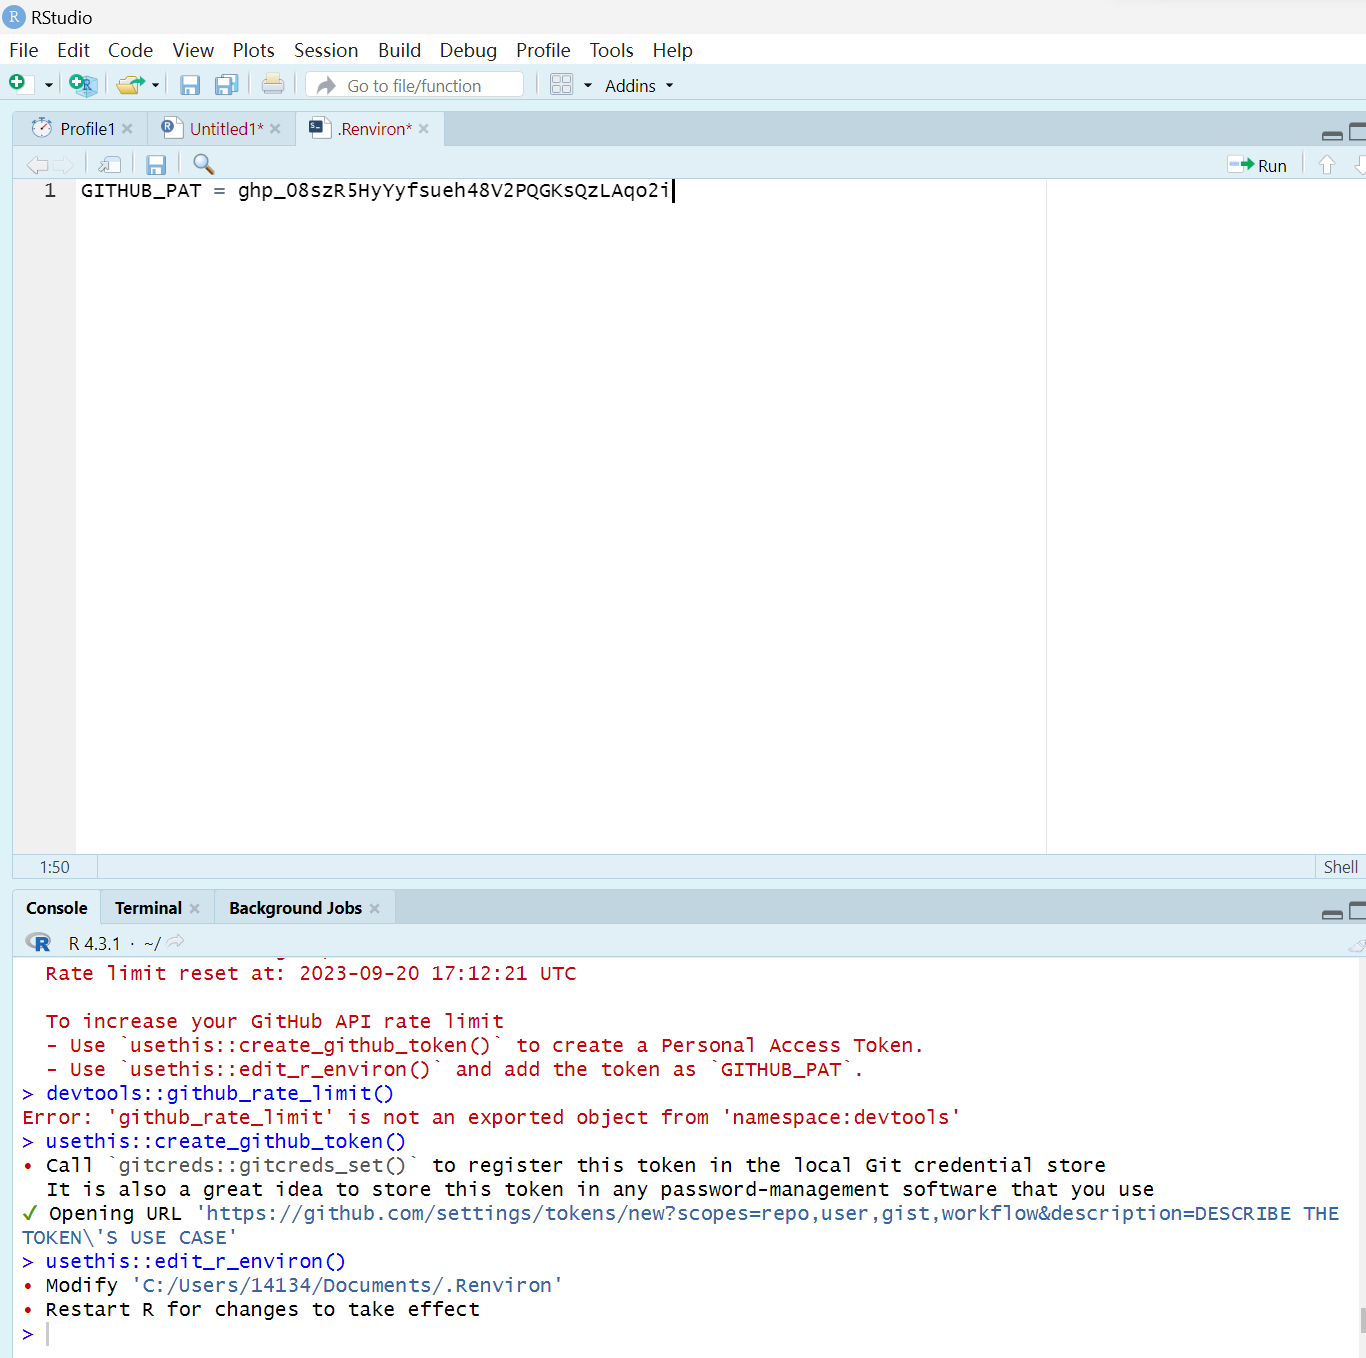Click the 1:50 cursor position indicator
This screenshot has width=1366, height=1358.
pyautogui.click(x=55, y=867)
